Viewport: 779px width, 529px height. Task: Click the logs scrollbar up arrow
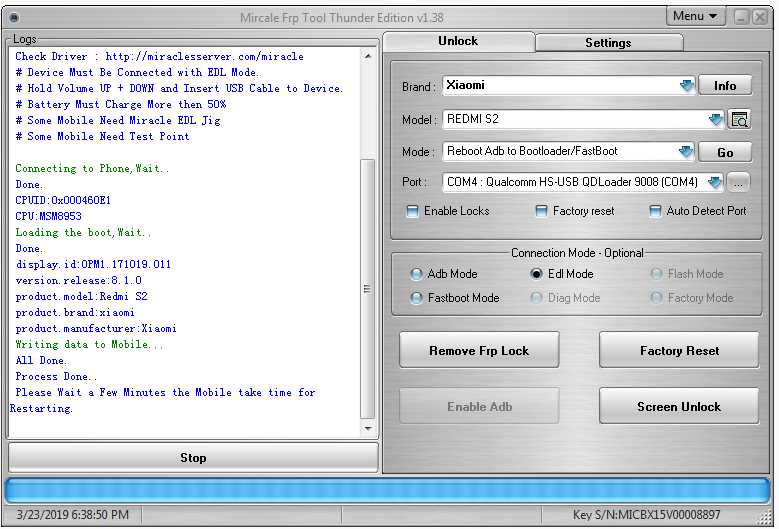[x=368, y=56]
